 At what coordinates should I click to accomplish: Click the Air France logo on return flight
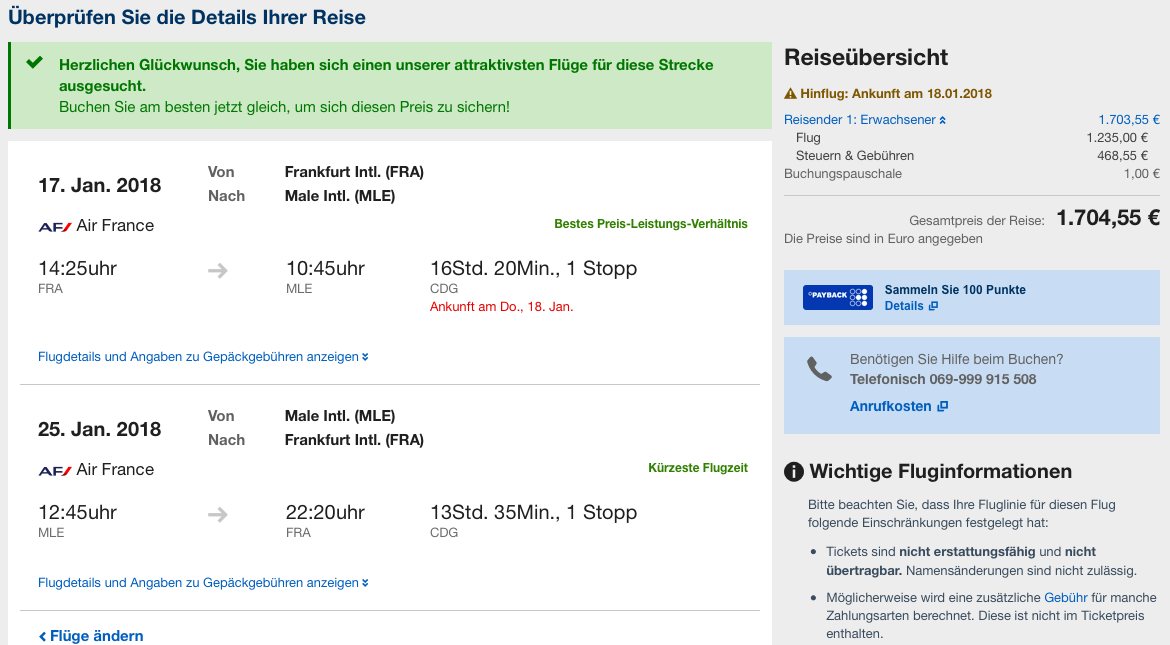(55, 470)
